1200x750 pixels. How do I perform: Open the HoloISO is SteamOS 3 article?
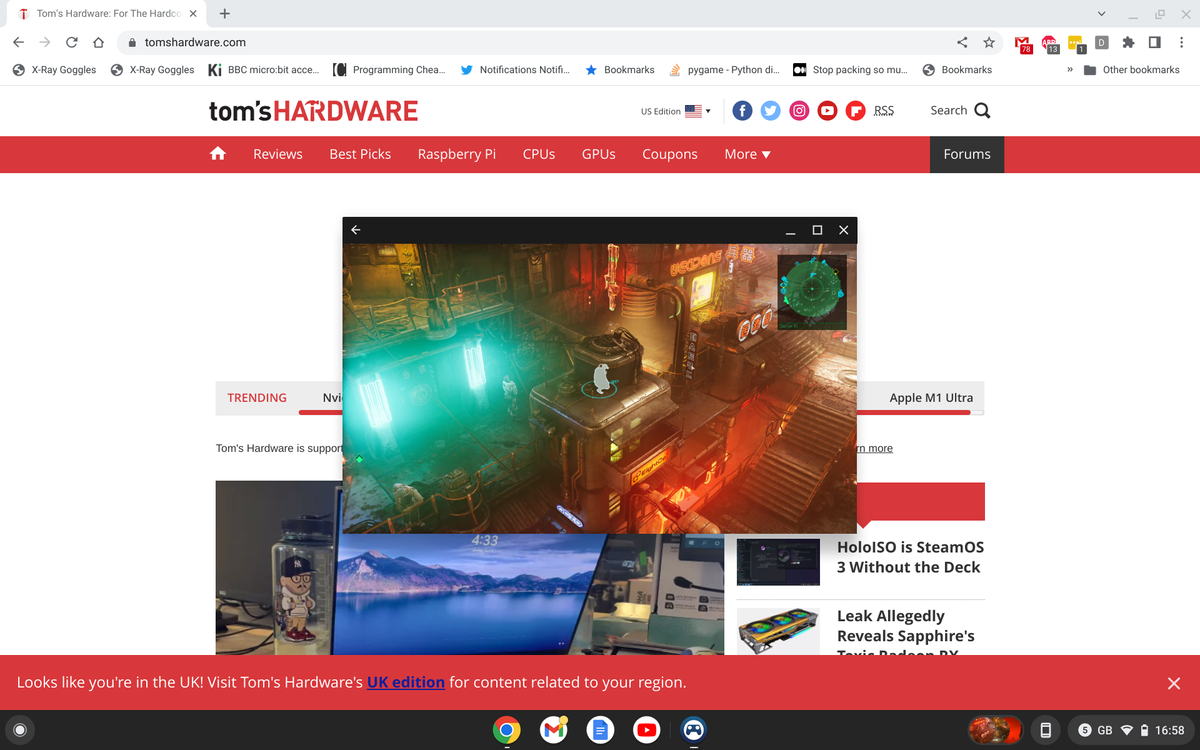[910, 557]
